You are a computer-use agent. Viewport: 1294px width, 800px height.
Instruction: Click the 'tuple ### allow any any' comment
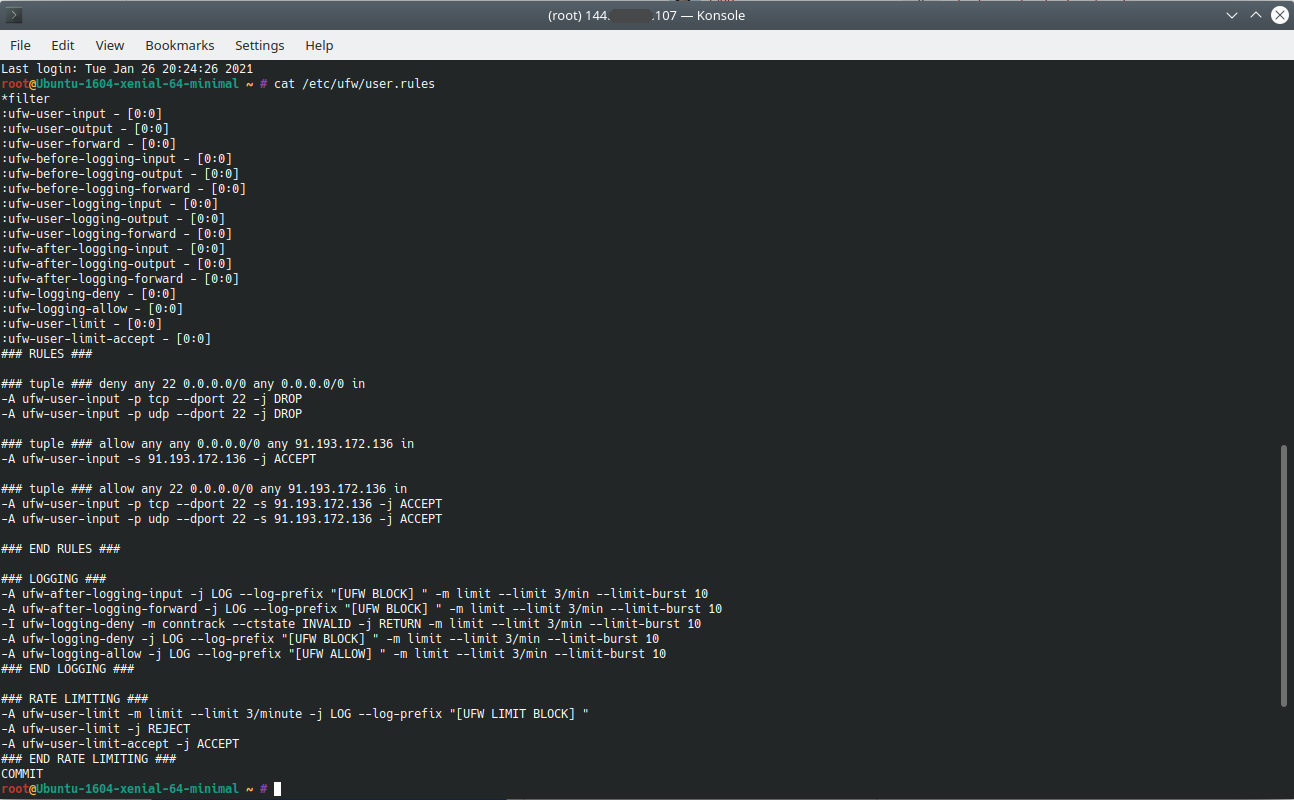208,444
